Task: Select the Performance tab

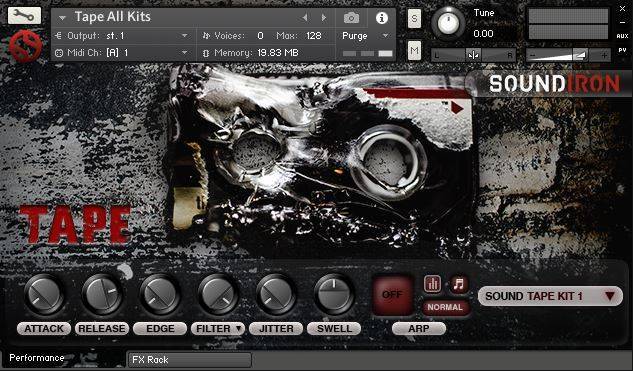Action: pyautogui.click(x=37, y=358)
